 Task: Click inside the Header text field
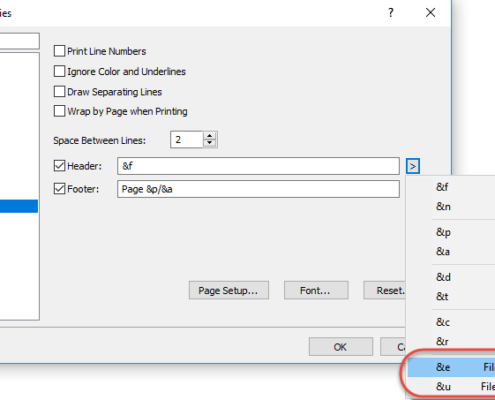pos(258,166)
